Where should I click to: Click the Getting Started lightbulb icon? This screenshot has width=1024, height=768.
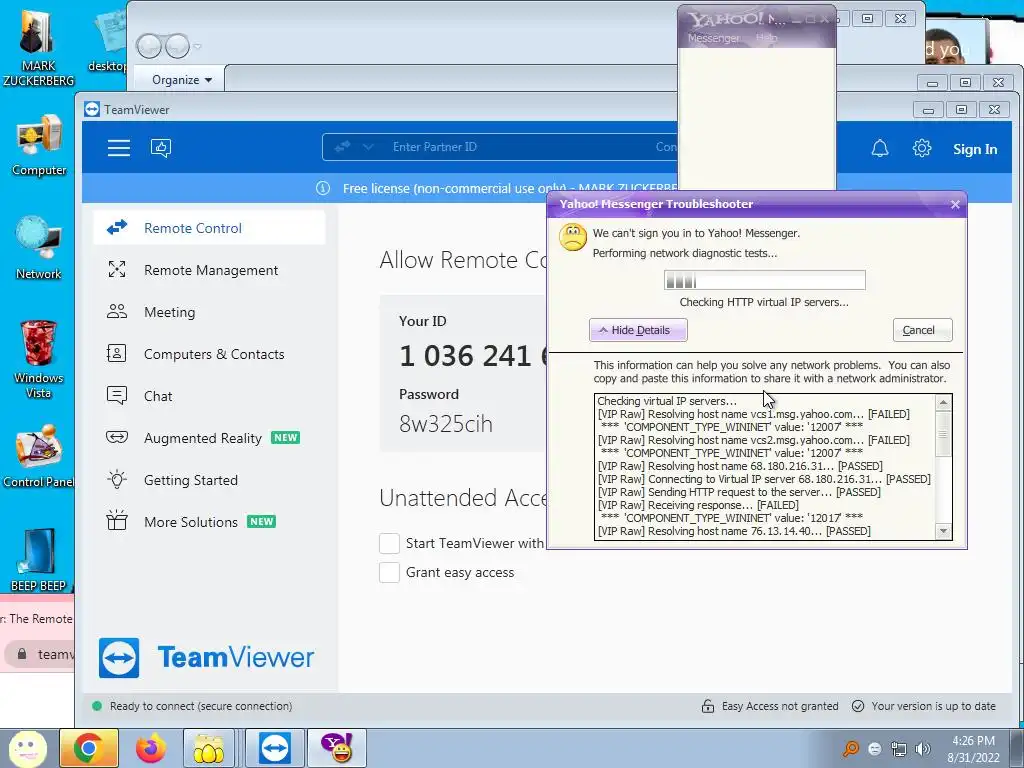(x=117, y=479)
